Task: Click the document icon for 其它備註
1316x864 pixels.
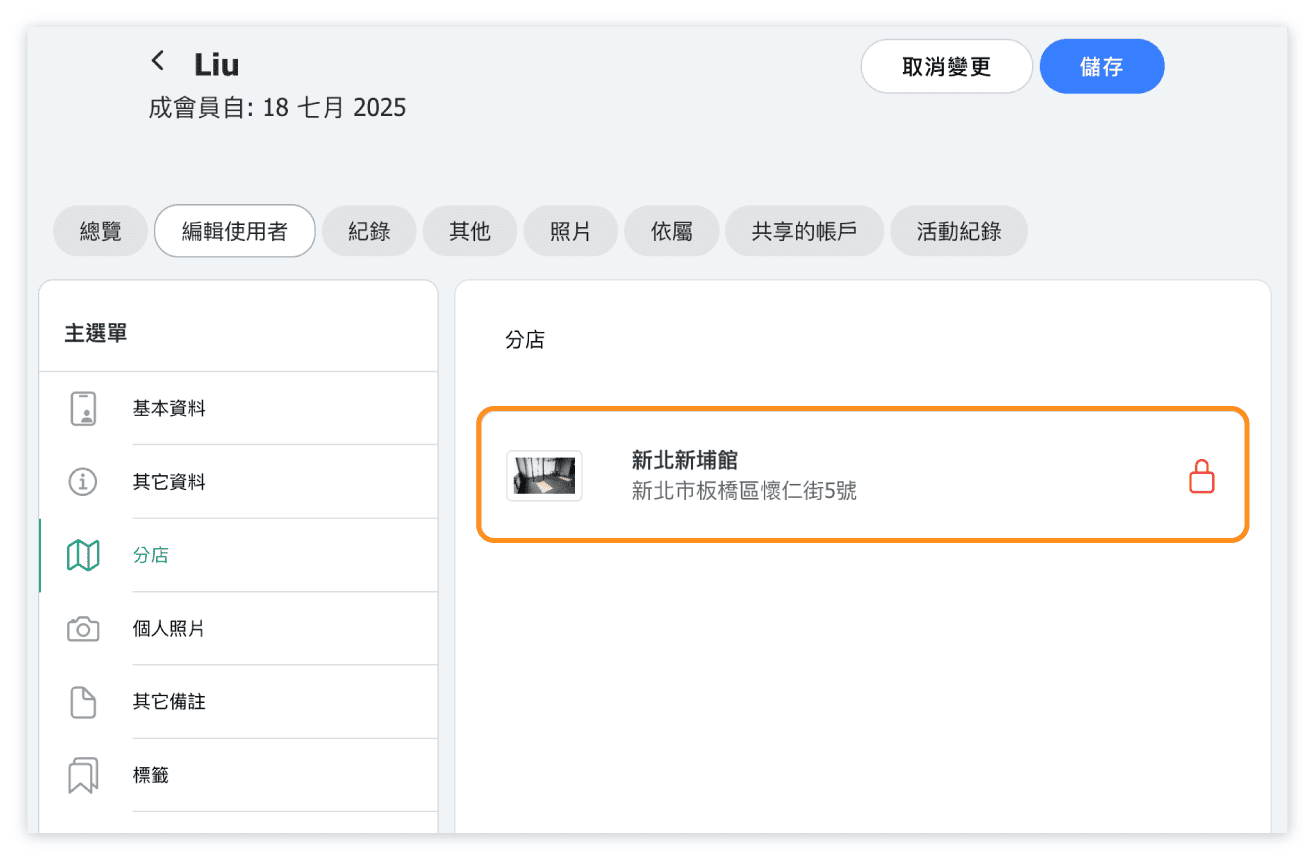Action: (83, 702)
